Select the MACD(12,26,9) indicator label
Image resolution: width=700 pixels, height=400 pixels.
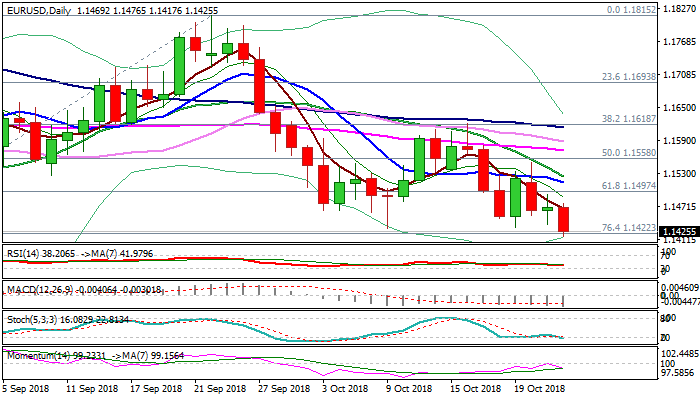[x=38, y=290]
